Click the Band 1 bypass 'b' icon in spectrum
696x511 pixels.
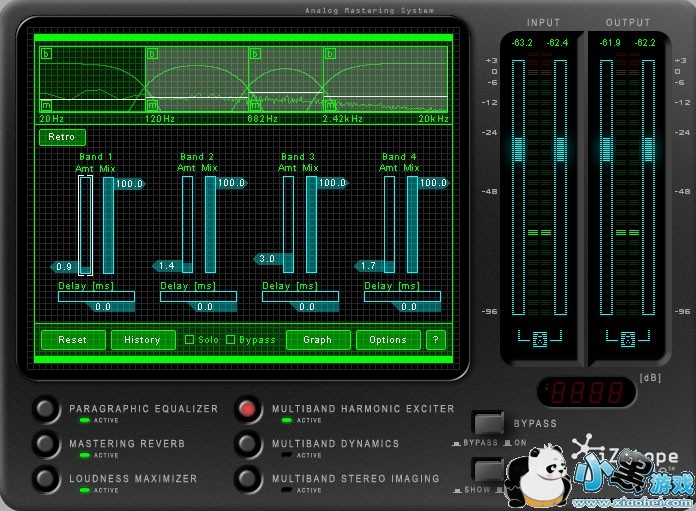pyautogui.click(x=46, y=54)
